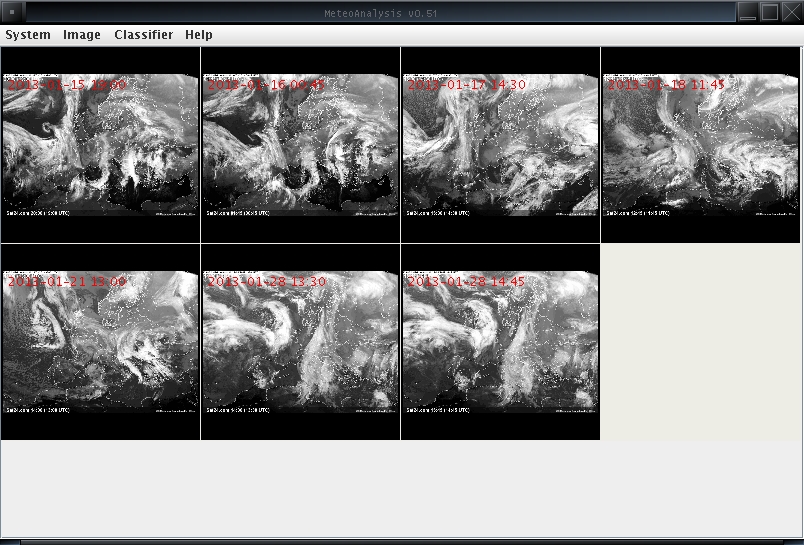This screenshot has height=545, width=804.
Task: Open the Image menu
Action: pyautogui.click(x=82, y=35)
